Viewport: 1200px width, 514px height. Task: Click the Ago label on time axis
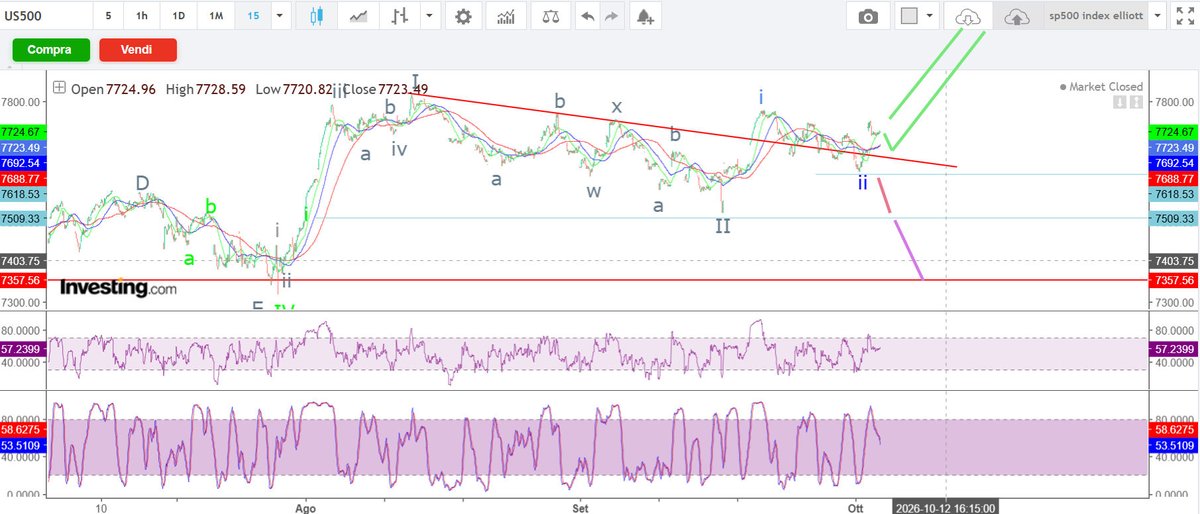(x=306, y=507)
